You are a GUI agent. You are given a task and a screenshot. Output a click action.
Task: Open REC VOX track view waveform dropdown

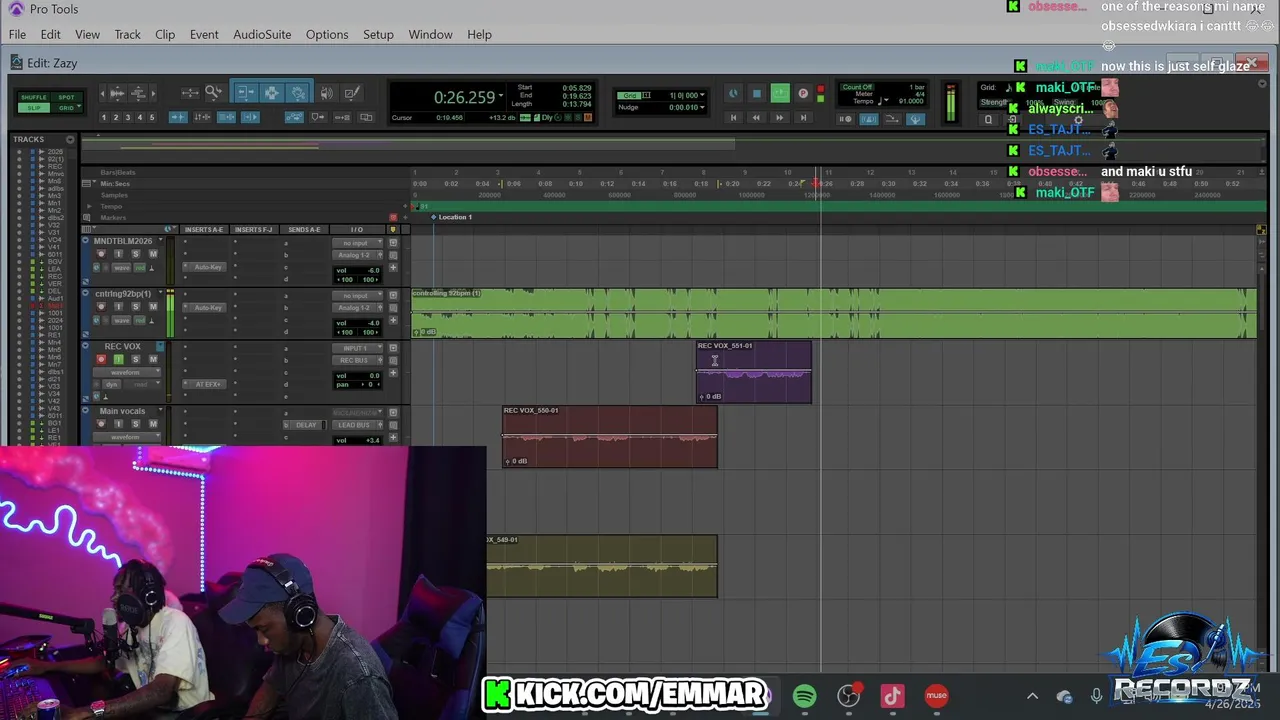tap(126, 372)
